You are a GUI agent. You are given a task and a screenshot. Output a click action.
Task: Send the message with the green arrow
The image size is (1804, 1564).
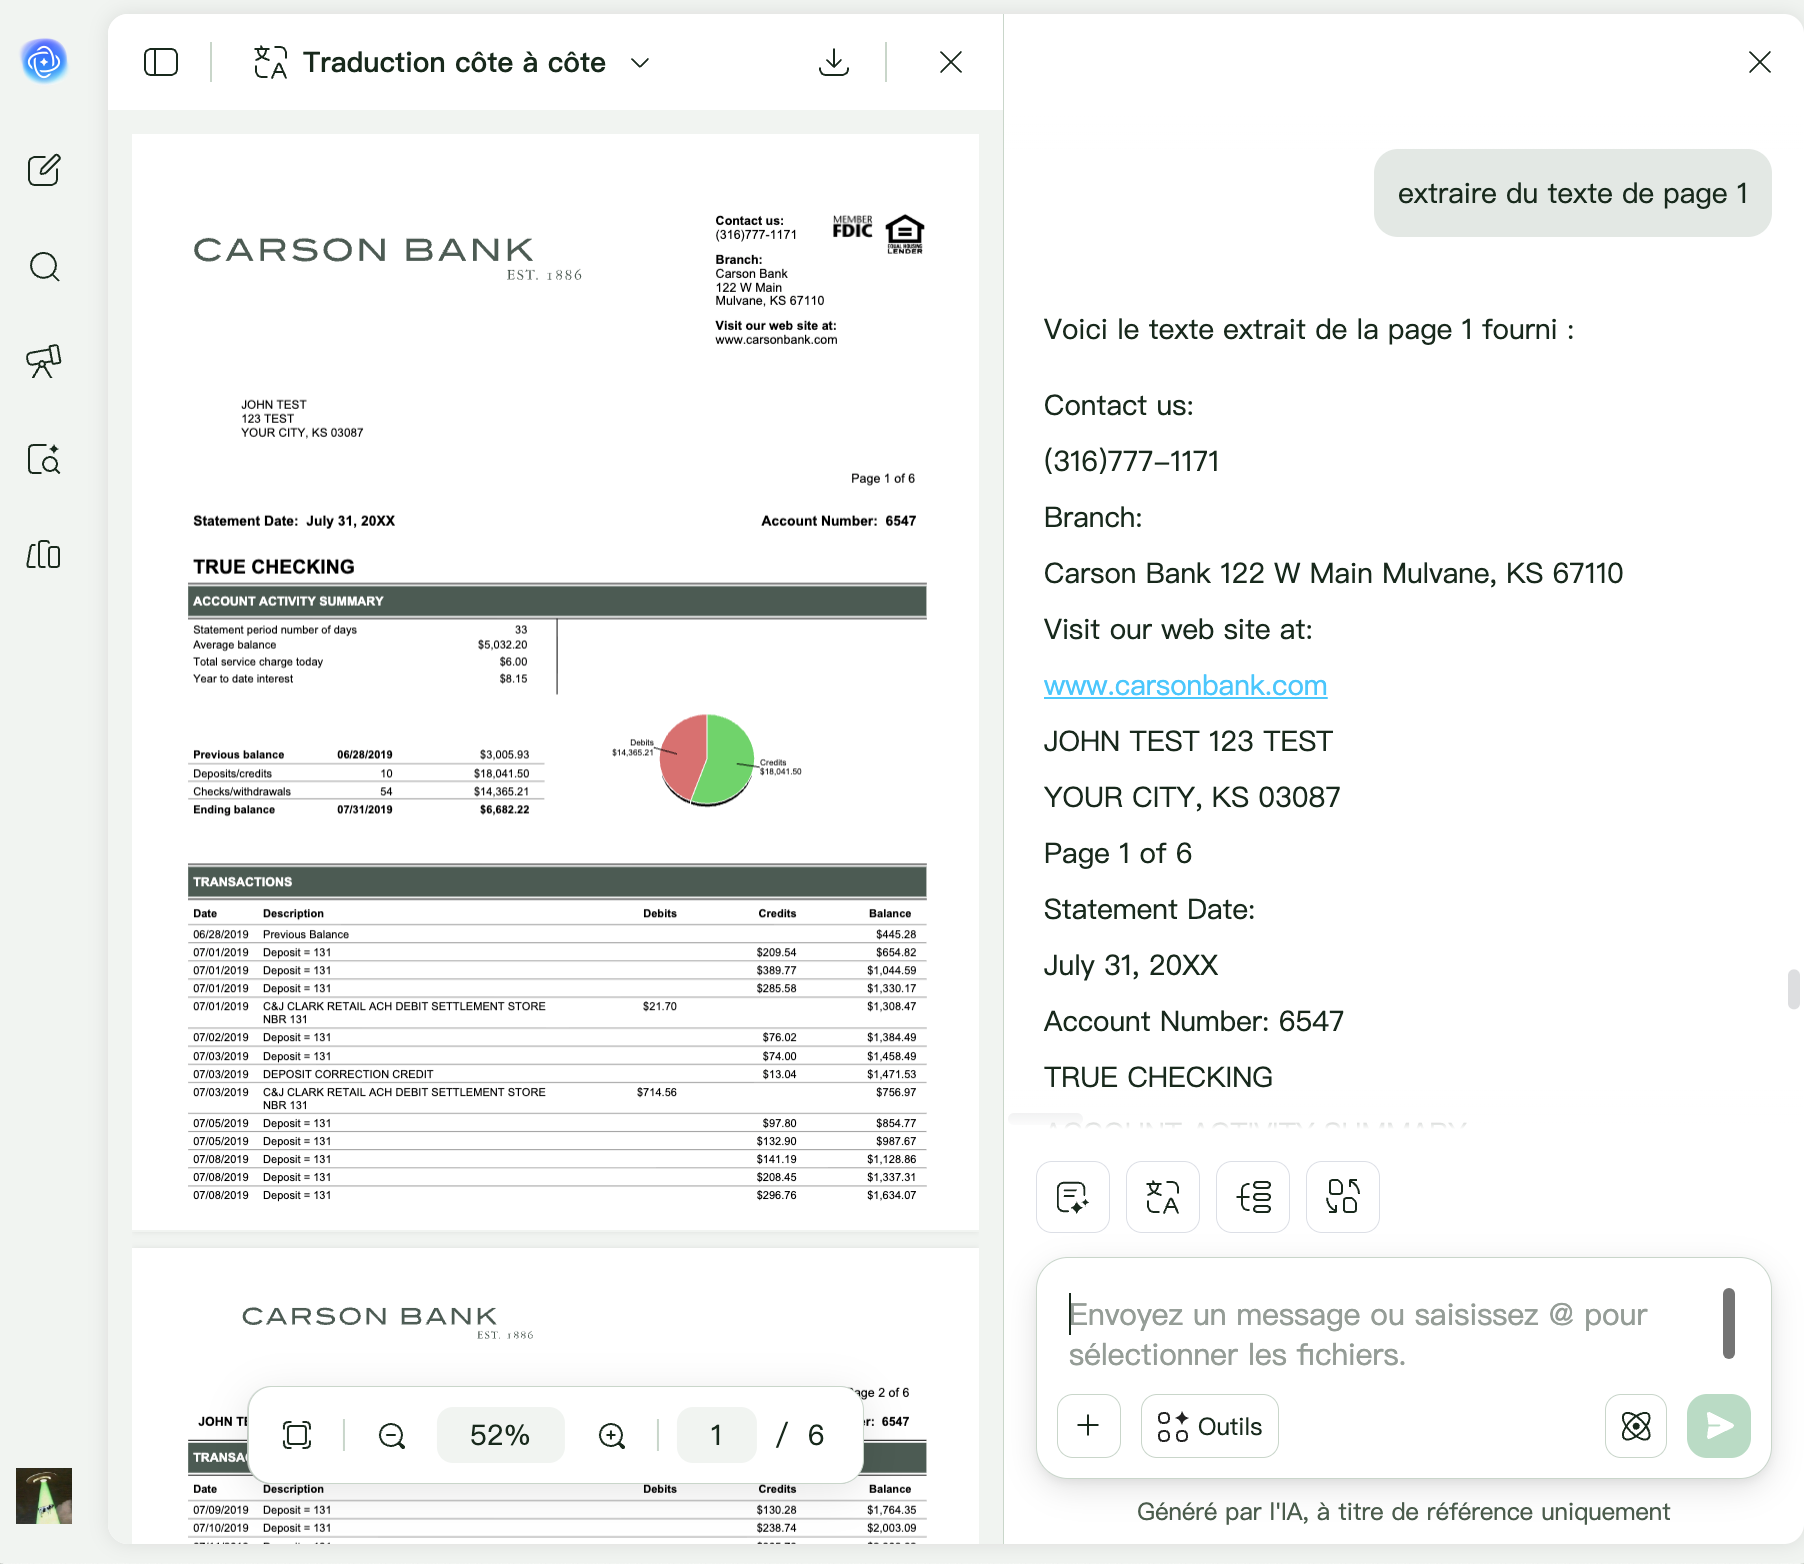point(1719,1426)
